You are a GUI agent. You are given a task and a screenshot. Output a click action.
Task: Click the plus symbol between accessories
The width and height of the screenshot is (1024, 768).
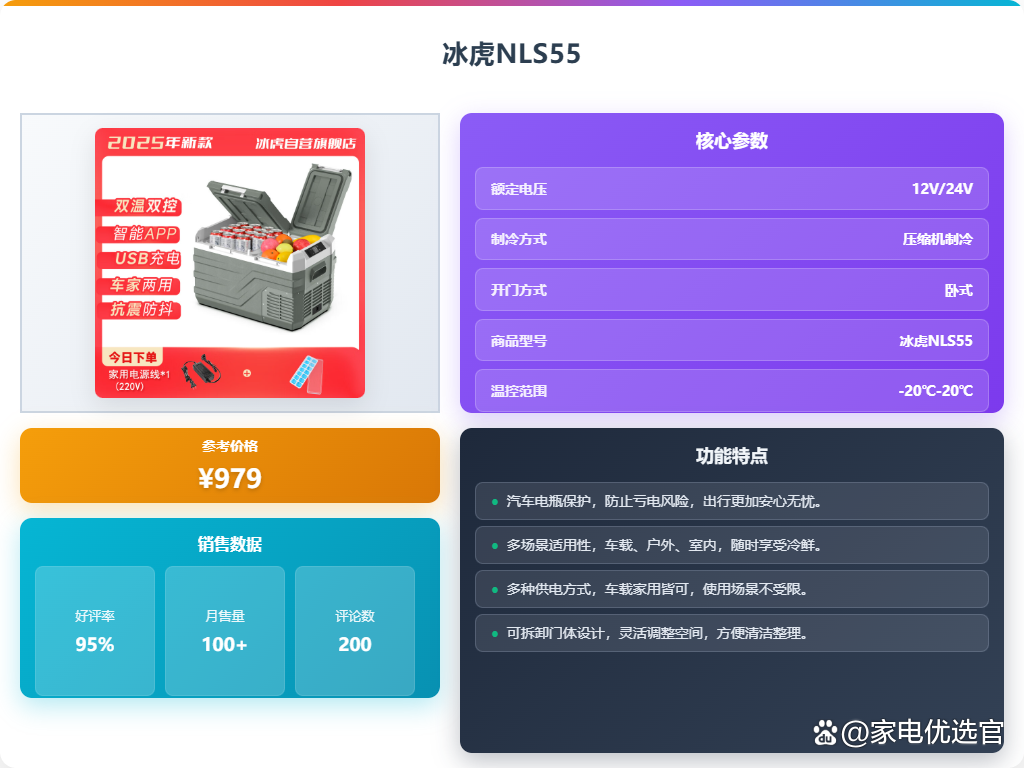[x=247, y=374]
